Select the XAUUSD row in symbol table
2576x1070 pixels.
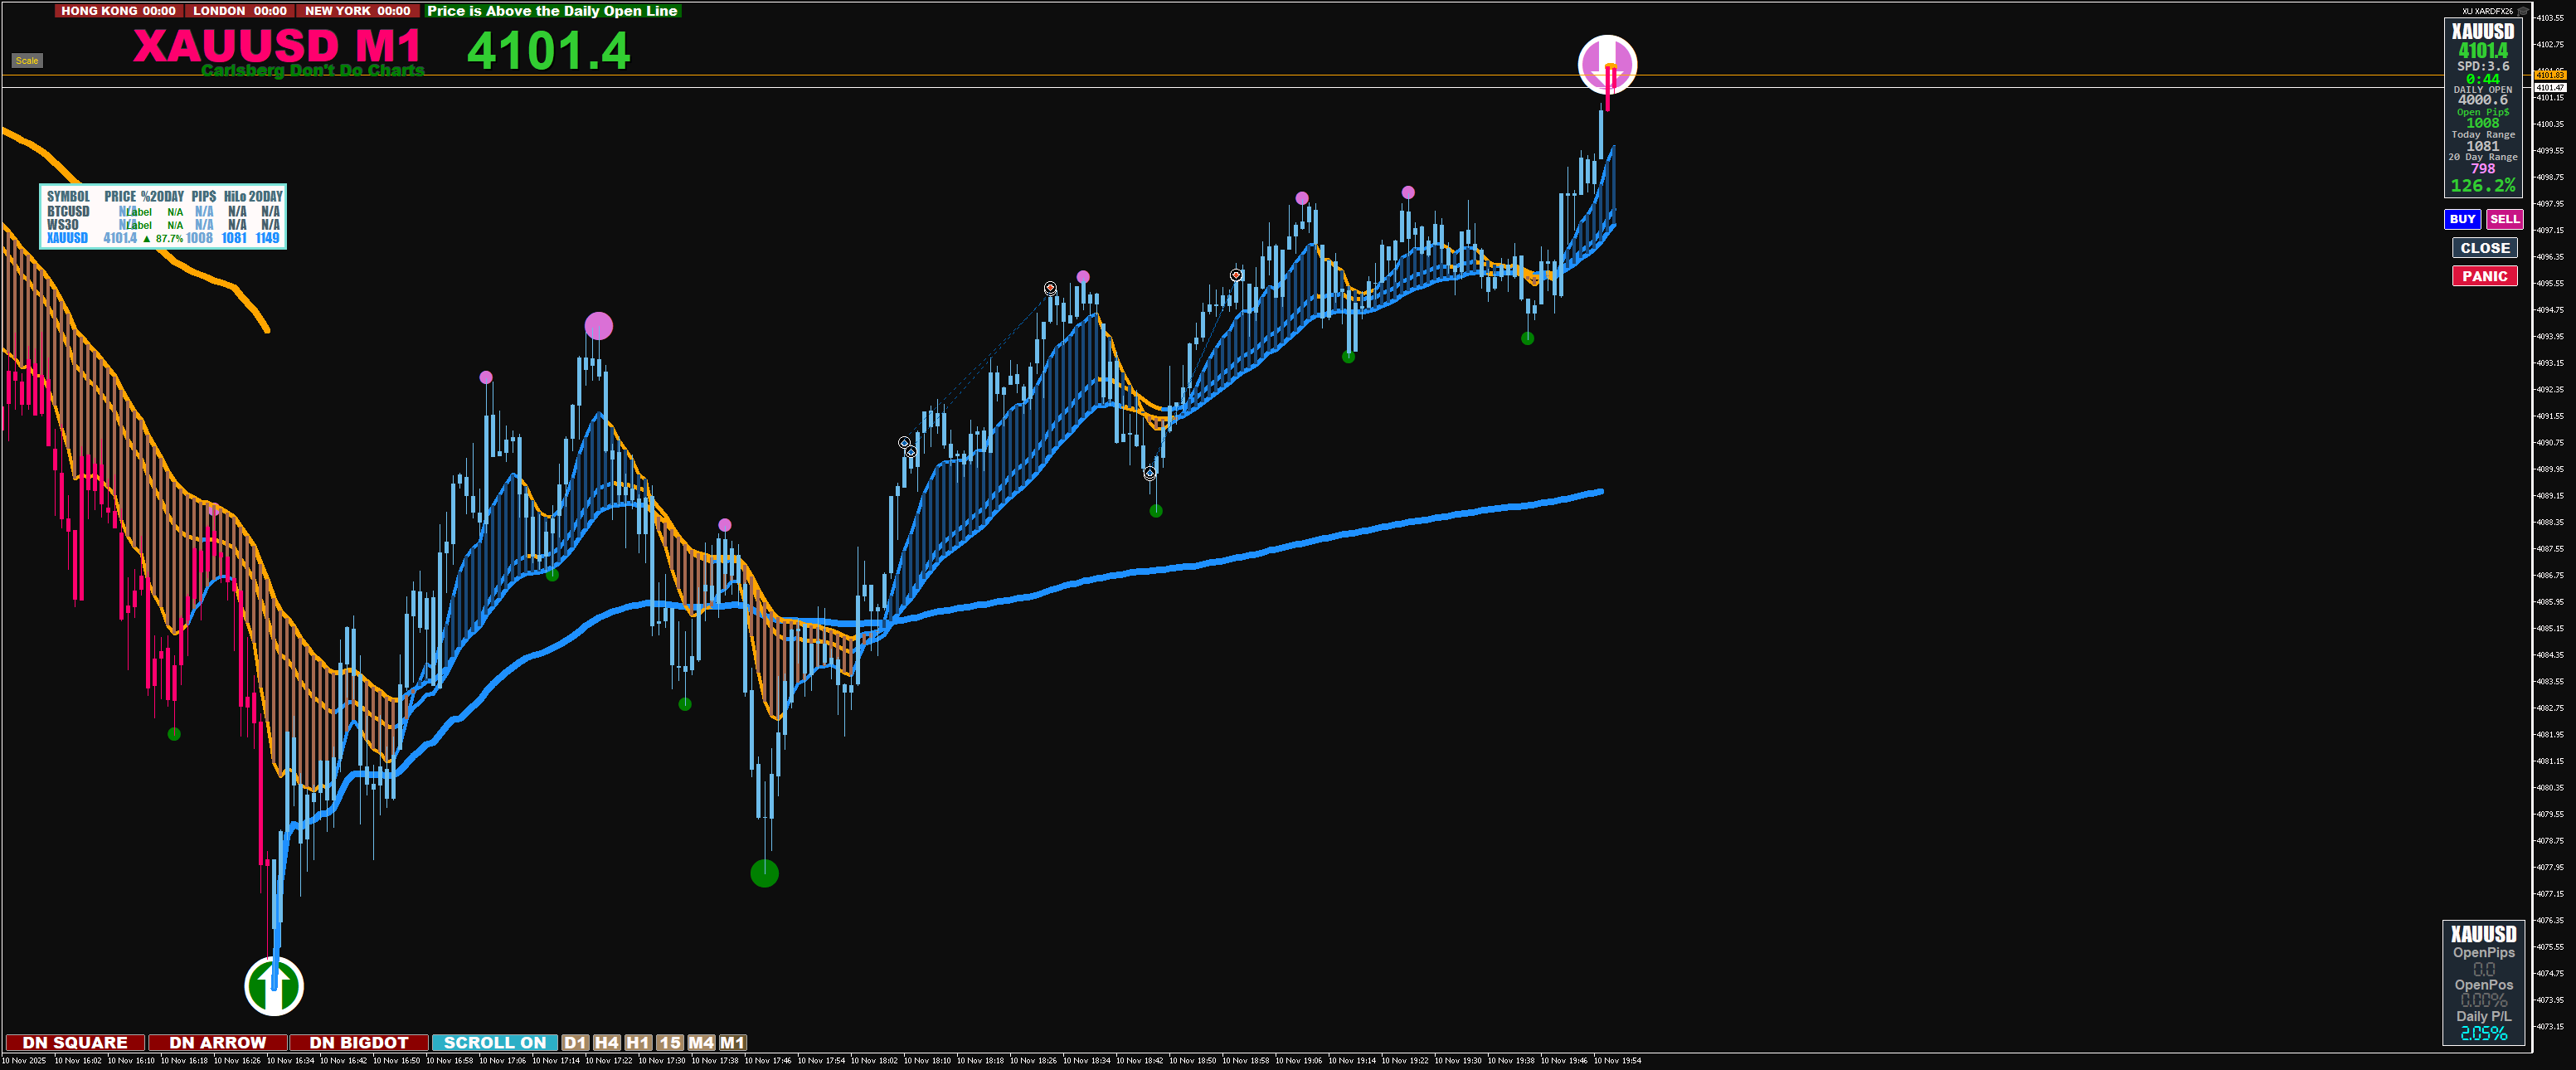click(67, 238)
